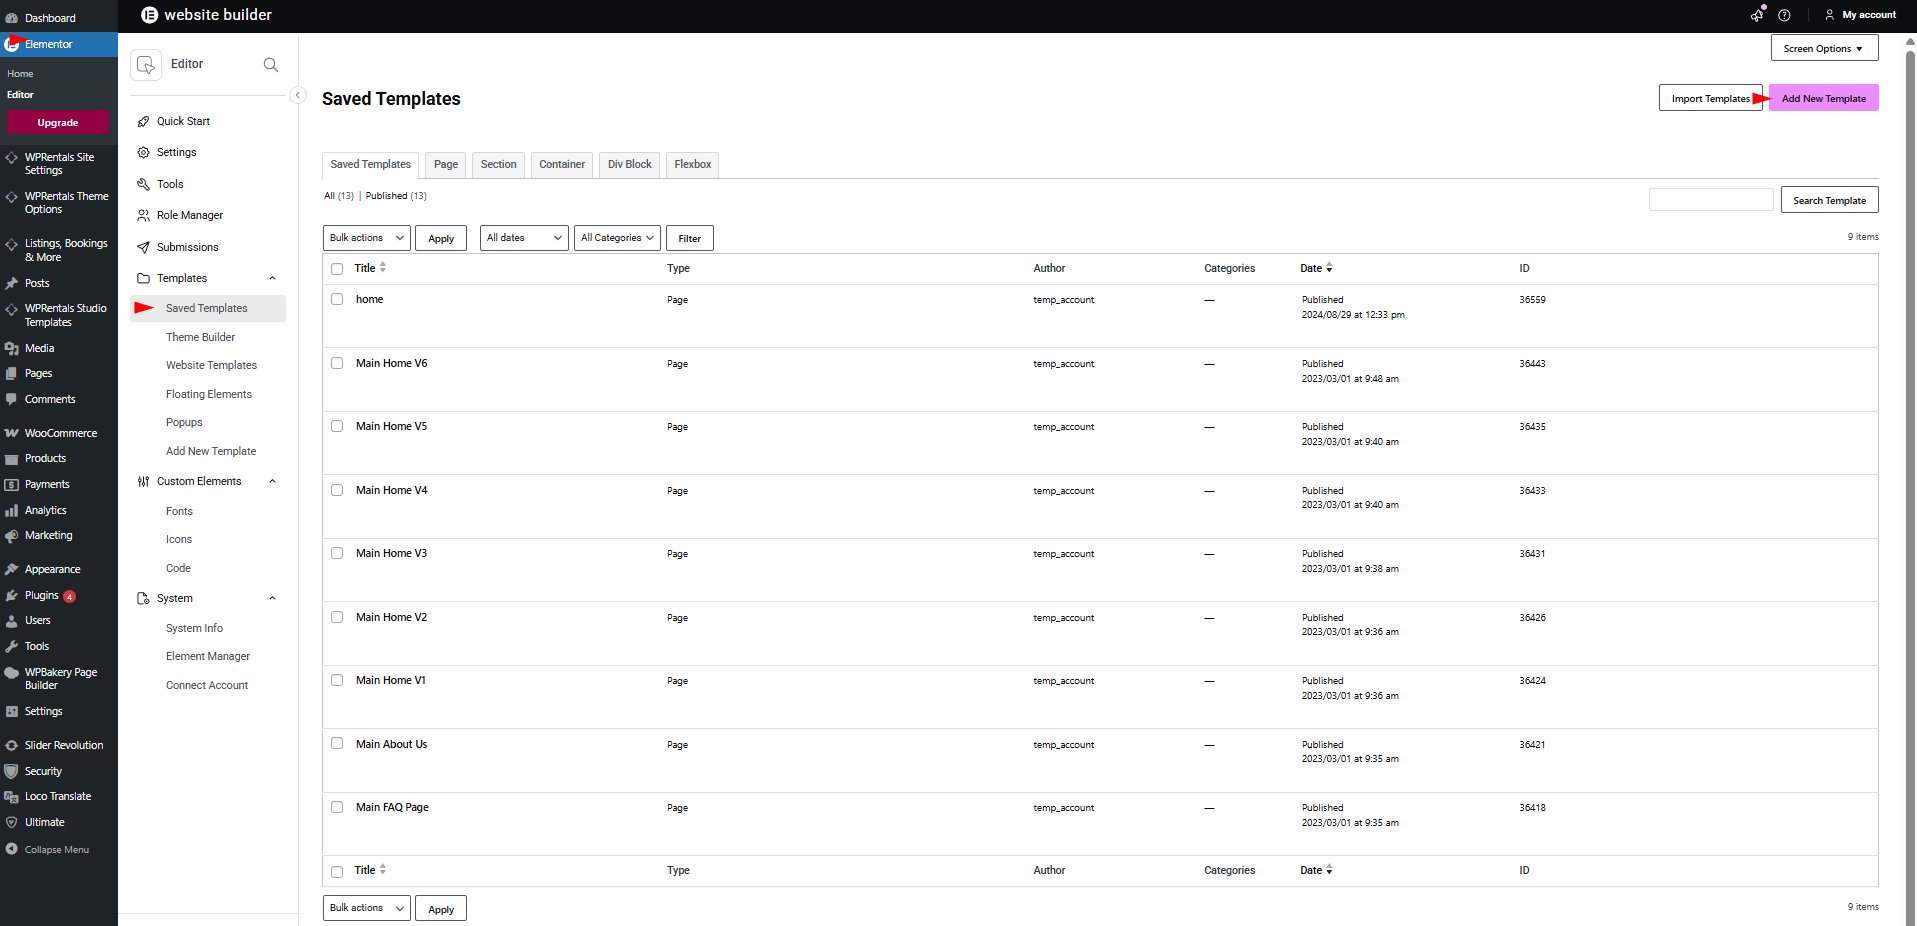Toggle the select-all checkbox in table header
Viewport: 1917px width, 926px height.
click(337, 269)
